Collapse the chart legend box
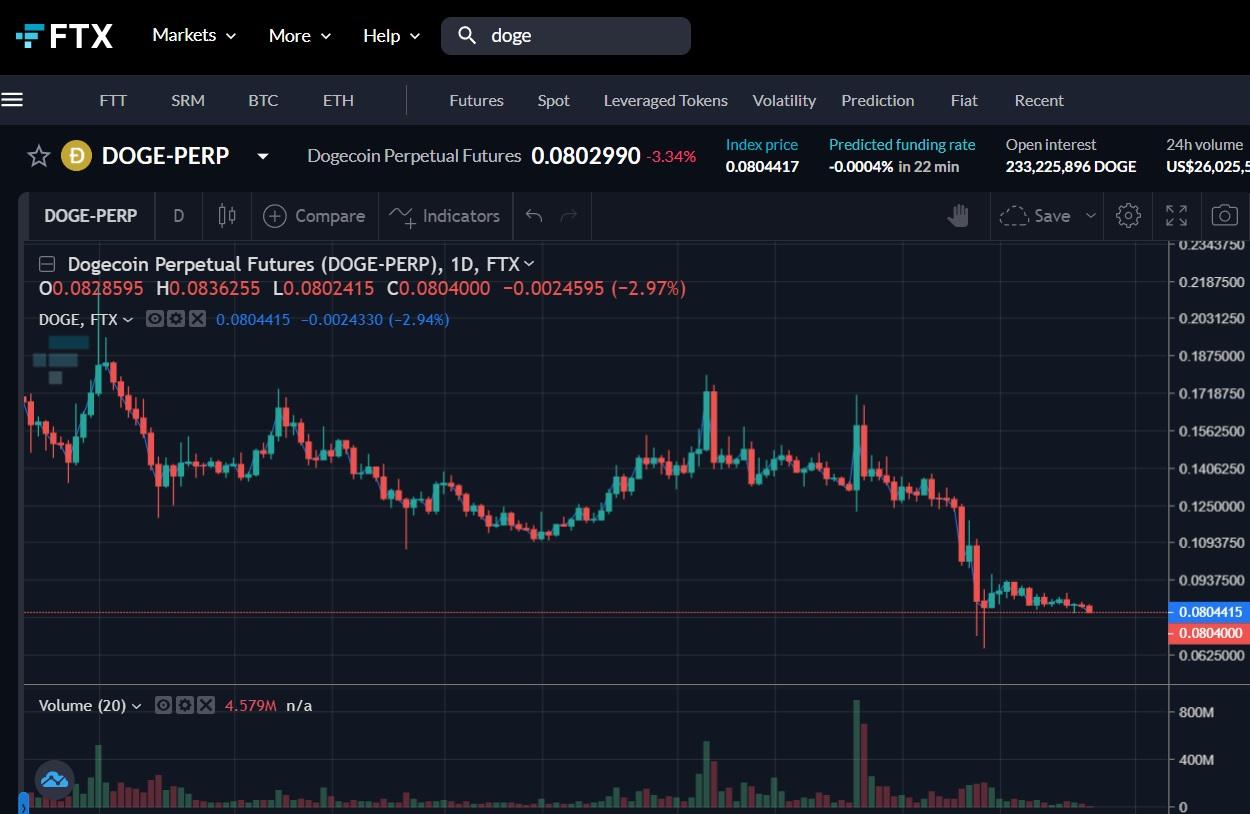This screenshot has width=1250, height=814. tap(47, 264)
